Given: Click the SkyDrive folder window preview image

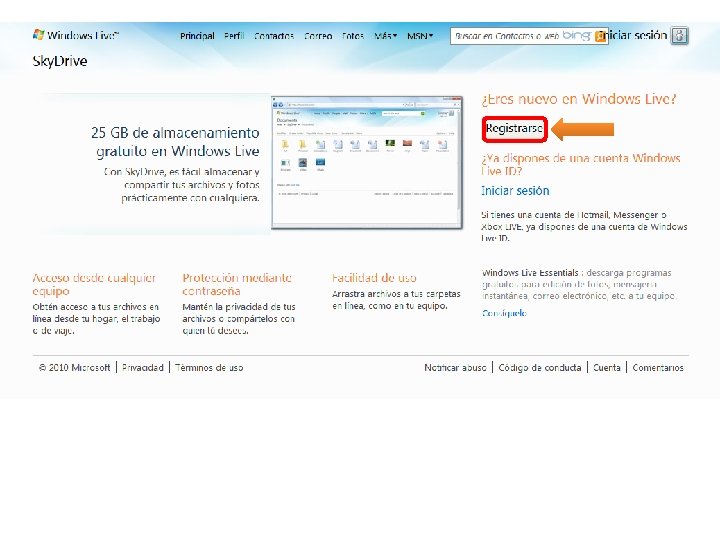Looking at the screenshot, I should click(x=366, y=163).
